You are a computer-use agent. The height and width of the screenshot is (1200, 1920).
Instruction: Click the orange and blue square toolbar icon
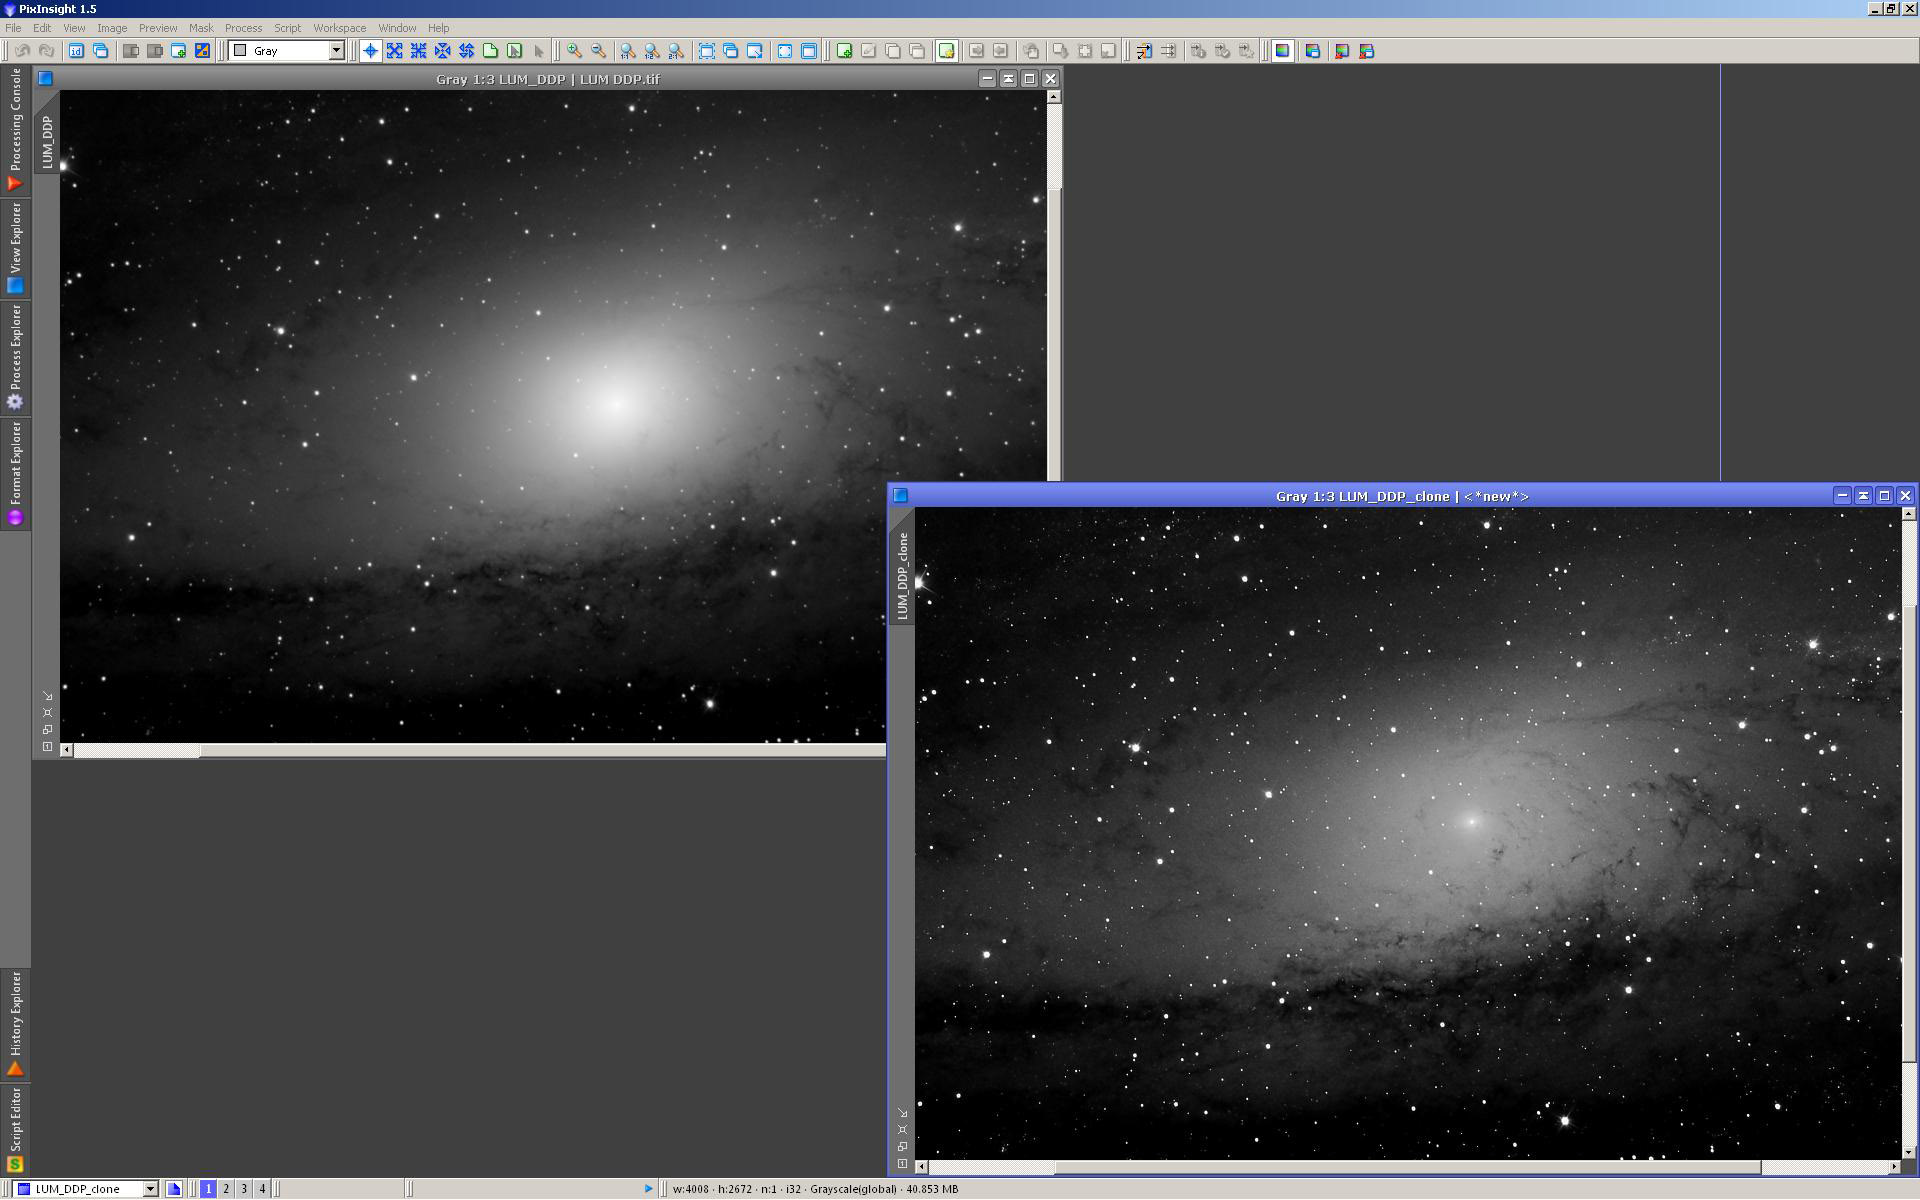tap(202, 51)
